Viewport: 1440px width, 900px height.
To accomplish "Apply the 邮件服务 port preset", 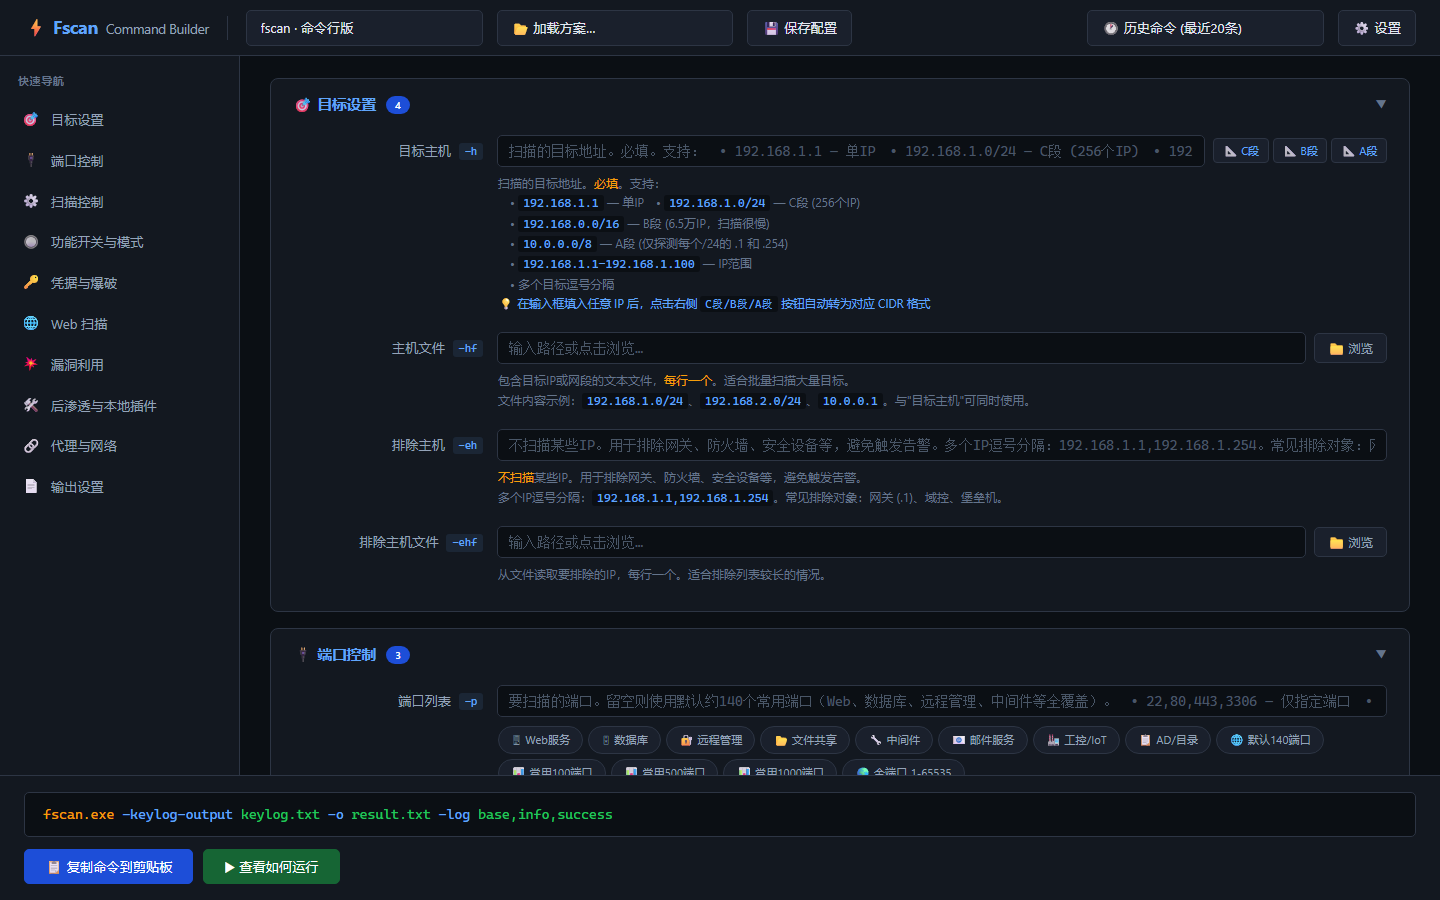I will click(x=983, y=740).
